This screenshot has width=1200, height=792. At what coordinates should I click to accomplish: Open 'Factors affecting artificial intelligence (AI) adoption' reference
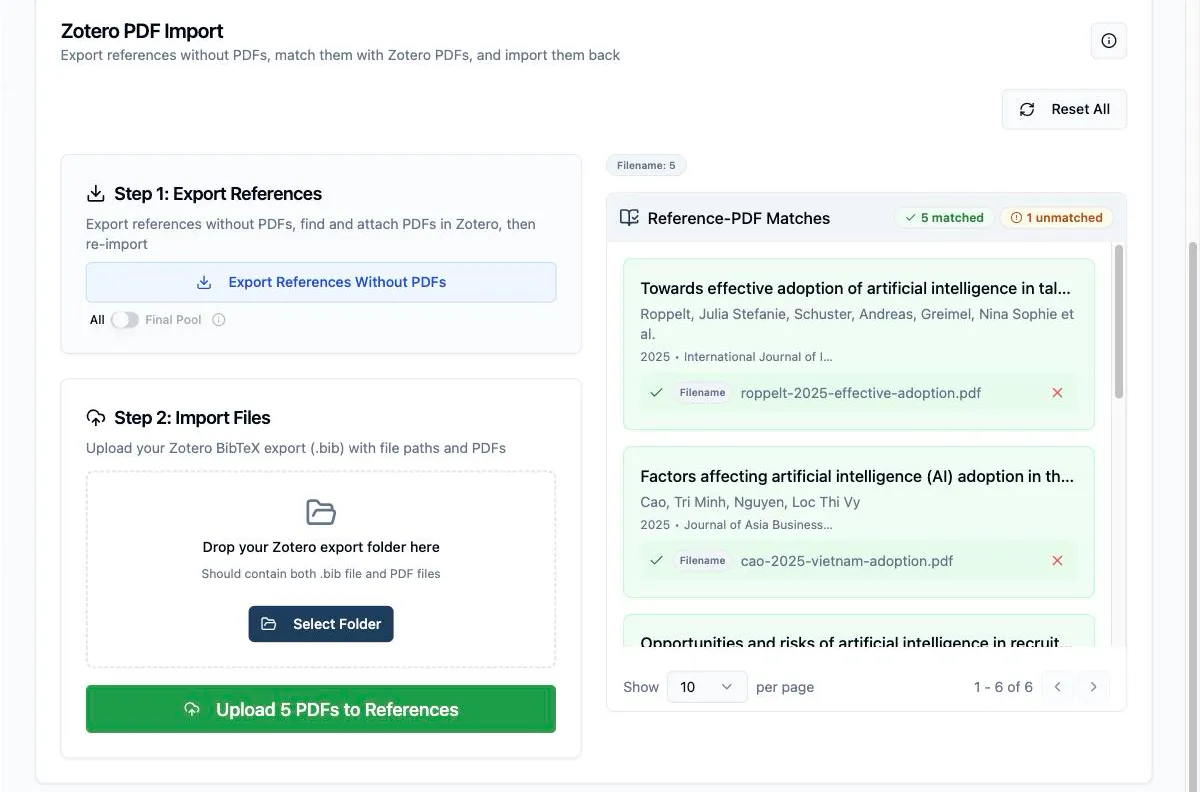click(857, 477)
